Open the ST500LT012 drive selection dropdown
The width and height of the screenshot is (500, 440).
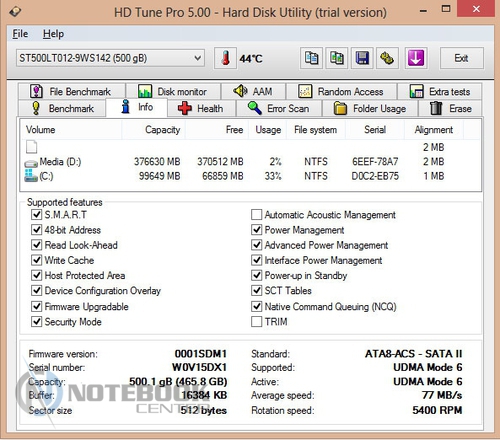pos(110,58)
